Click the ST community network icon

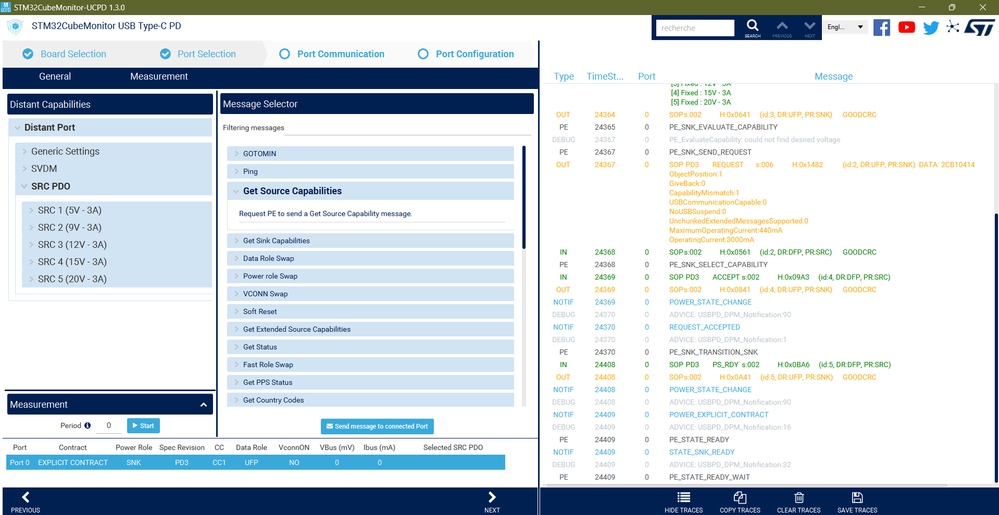(x=952, y=27)
